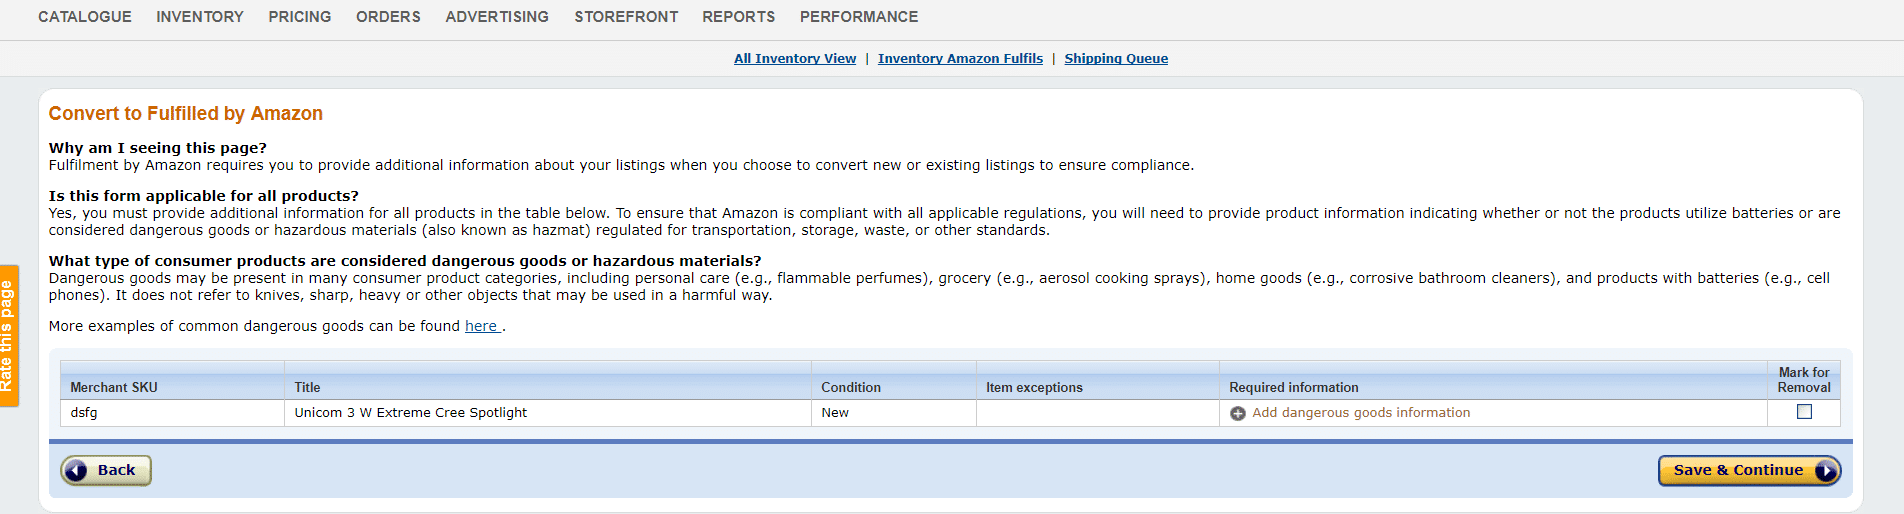Screen dimensions: 1904x514
Task: Click the back arrow icon on Back button
Action: (x=76, y=471)
